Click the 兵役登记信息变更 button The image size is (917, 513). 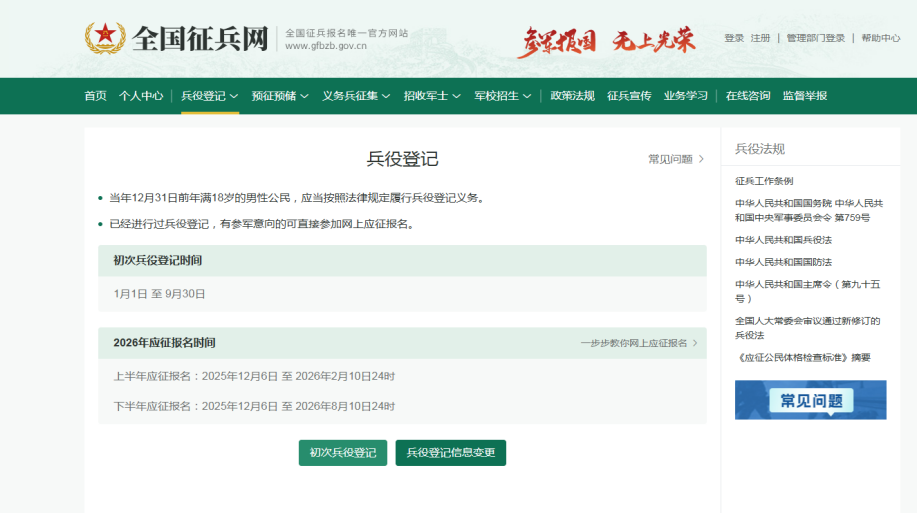point(450,453)
